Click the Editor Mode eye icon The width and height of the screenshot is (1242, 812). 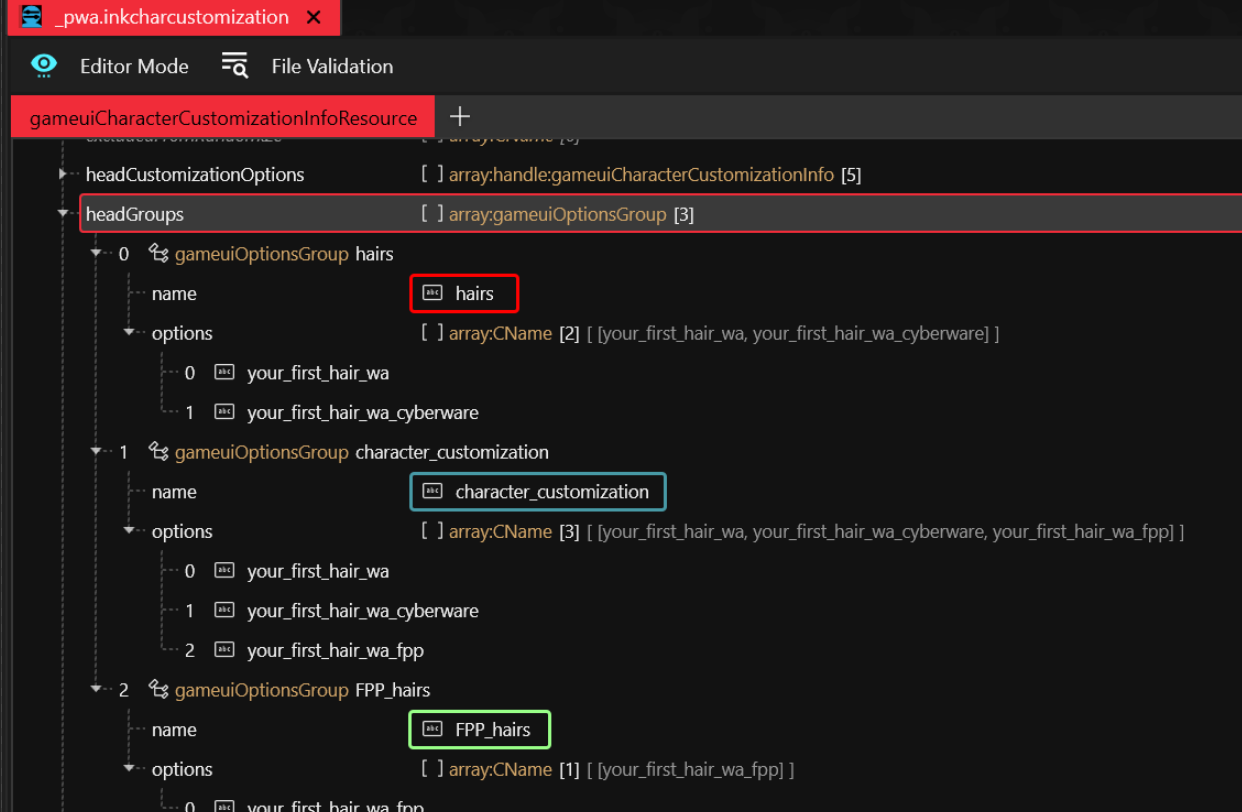pos(44,66)
